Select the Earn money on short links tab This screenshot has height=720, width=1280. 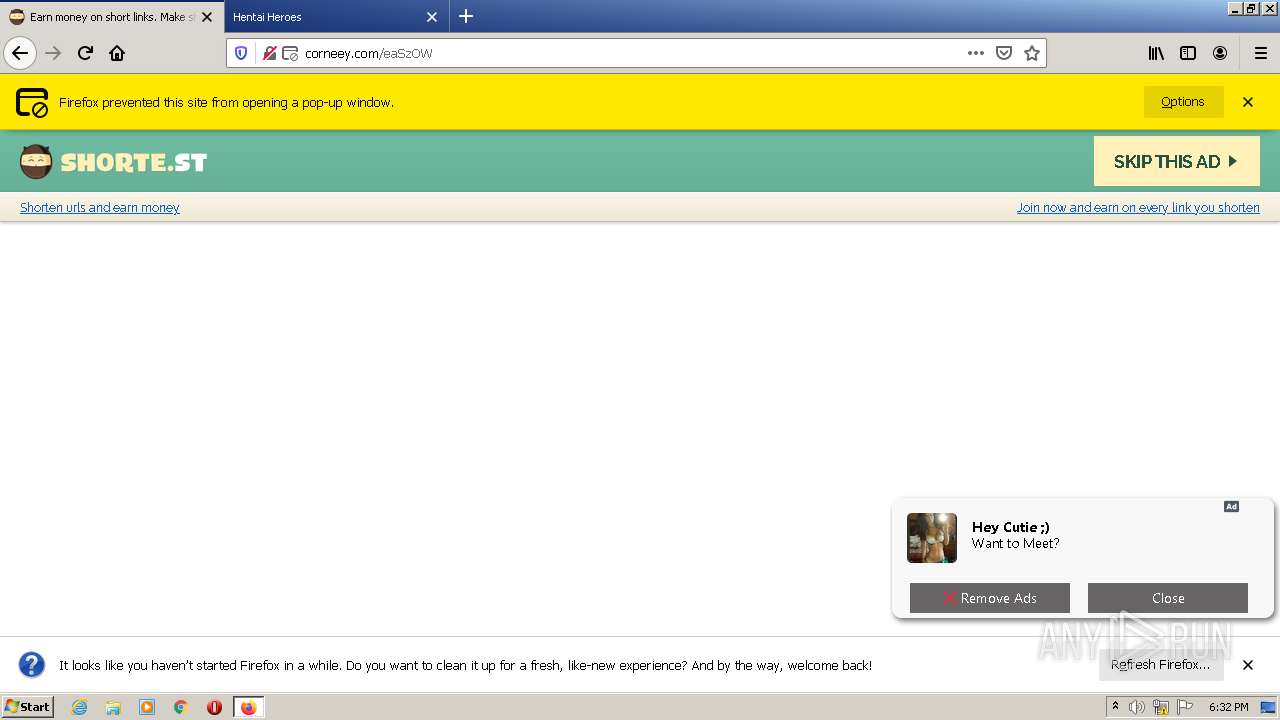coord(110,17)
